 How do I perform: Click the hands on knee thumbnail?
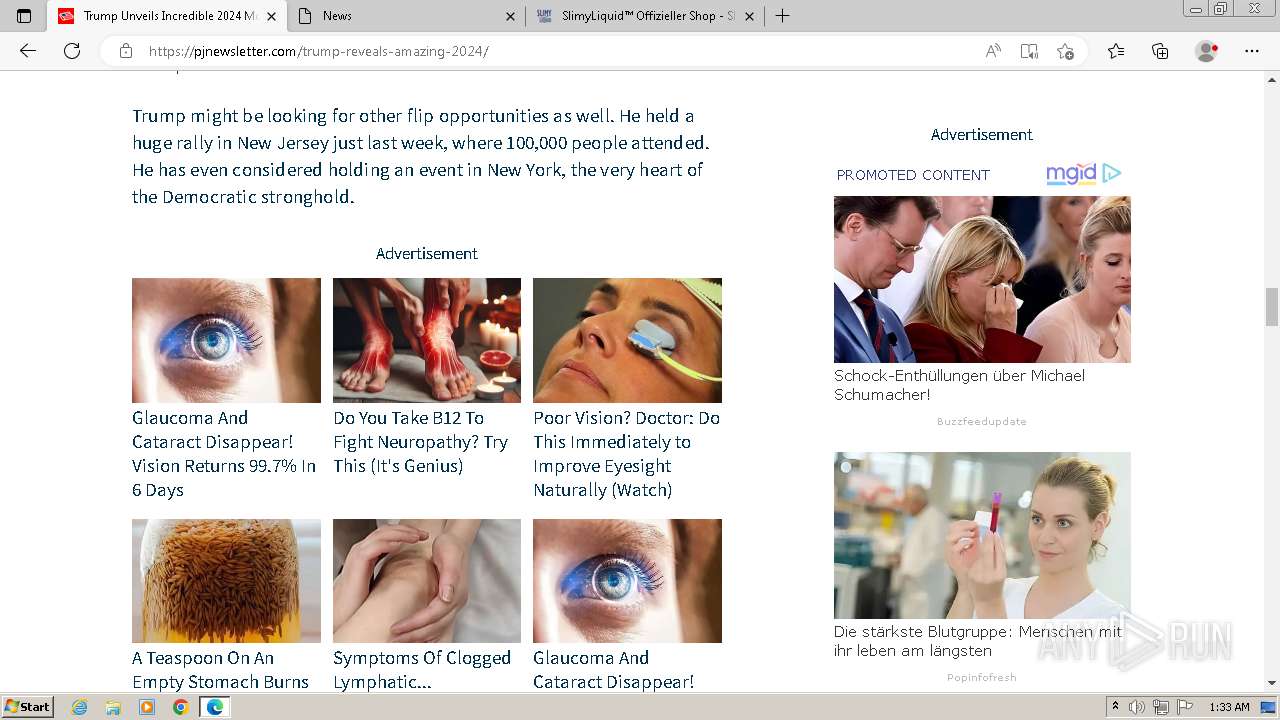click(427, 581)
